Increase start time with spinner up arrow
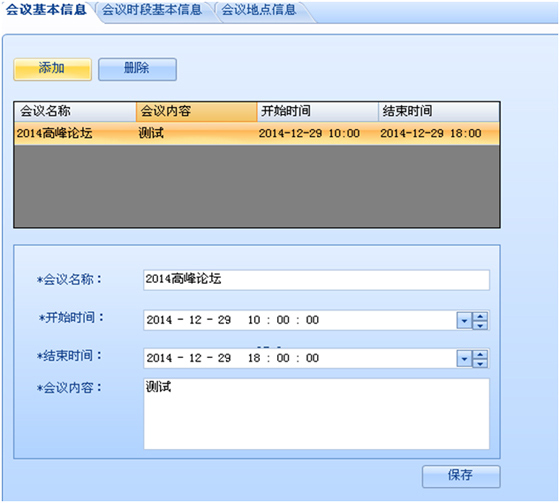The width and height of the screenshot is (560, 503). [480, 316]
